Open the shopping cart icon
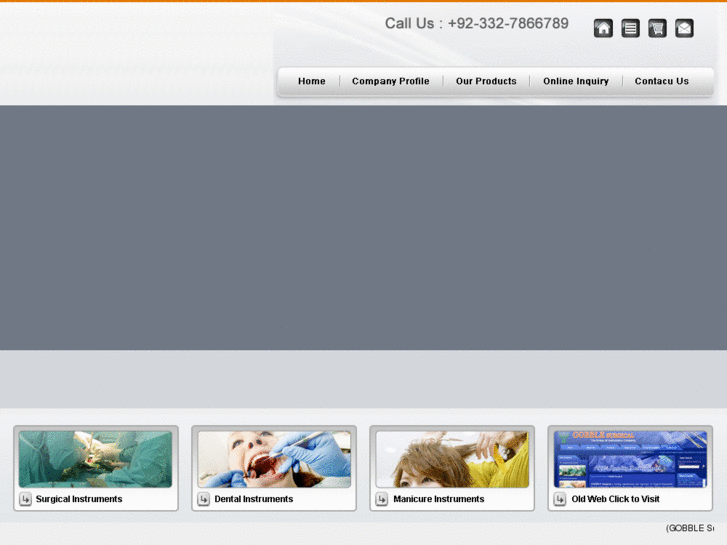Image resolution: width=727 pixels, height=545 pixels. (x=657, y=28)
